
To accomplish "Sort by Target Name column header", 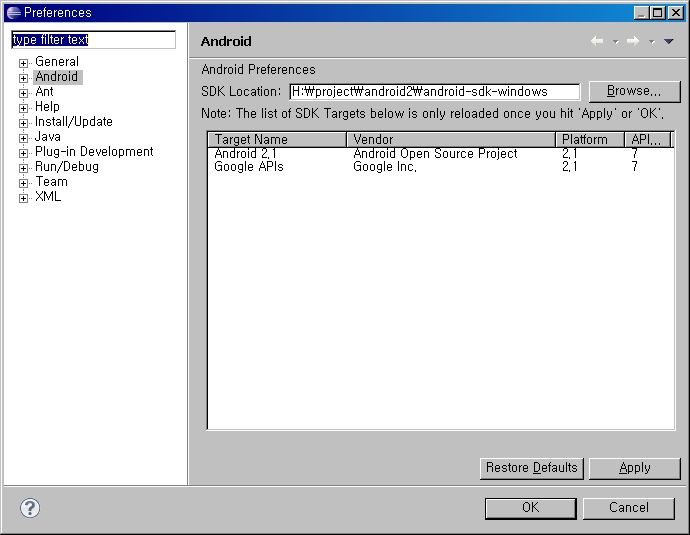I will (277, 139).
